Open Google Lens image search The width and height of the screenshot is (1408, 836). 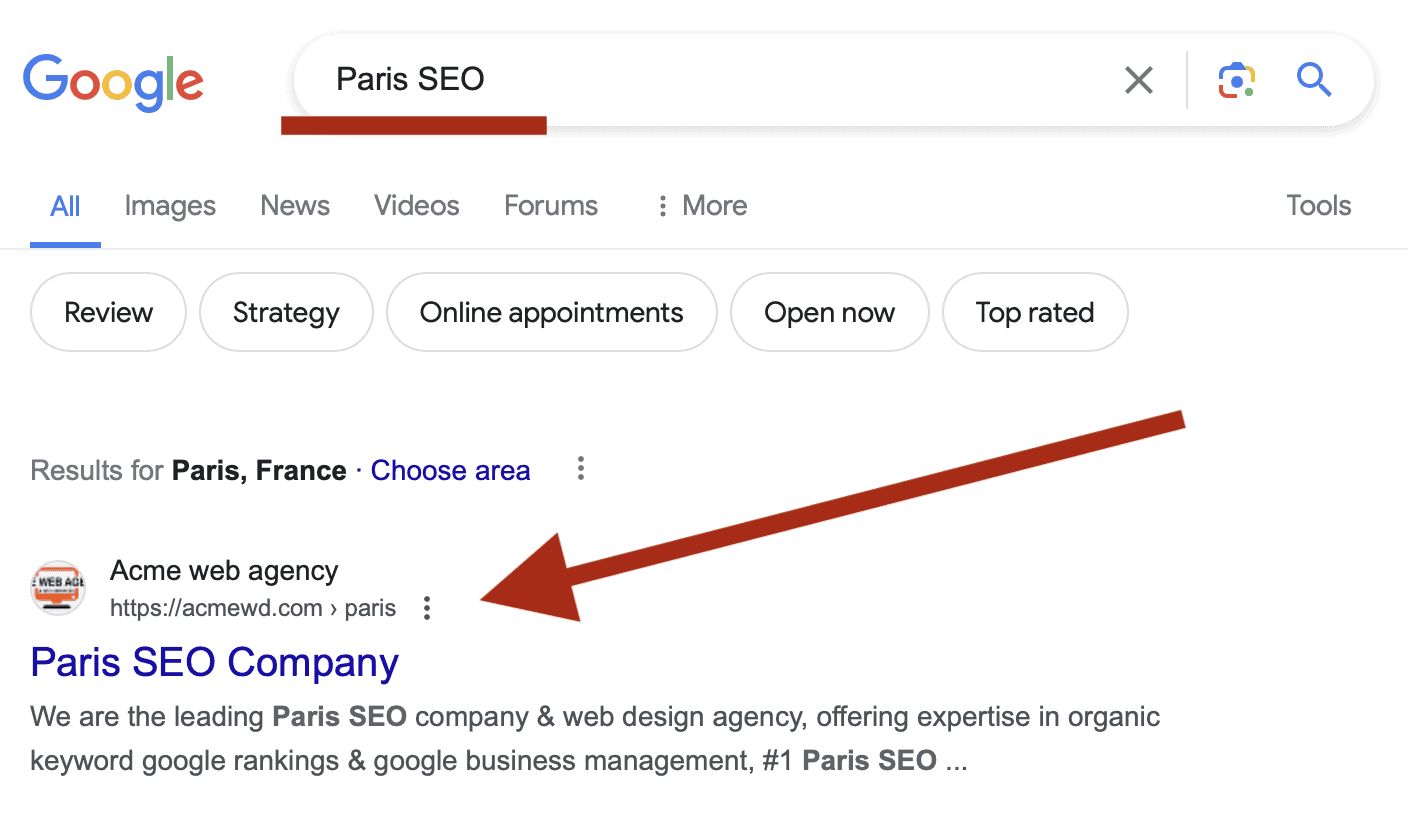point(1237,80)
